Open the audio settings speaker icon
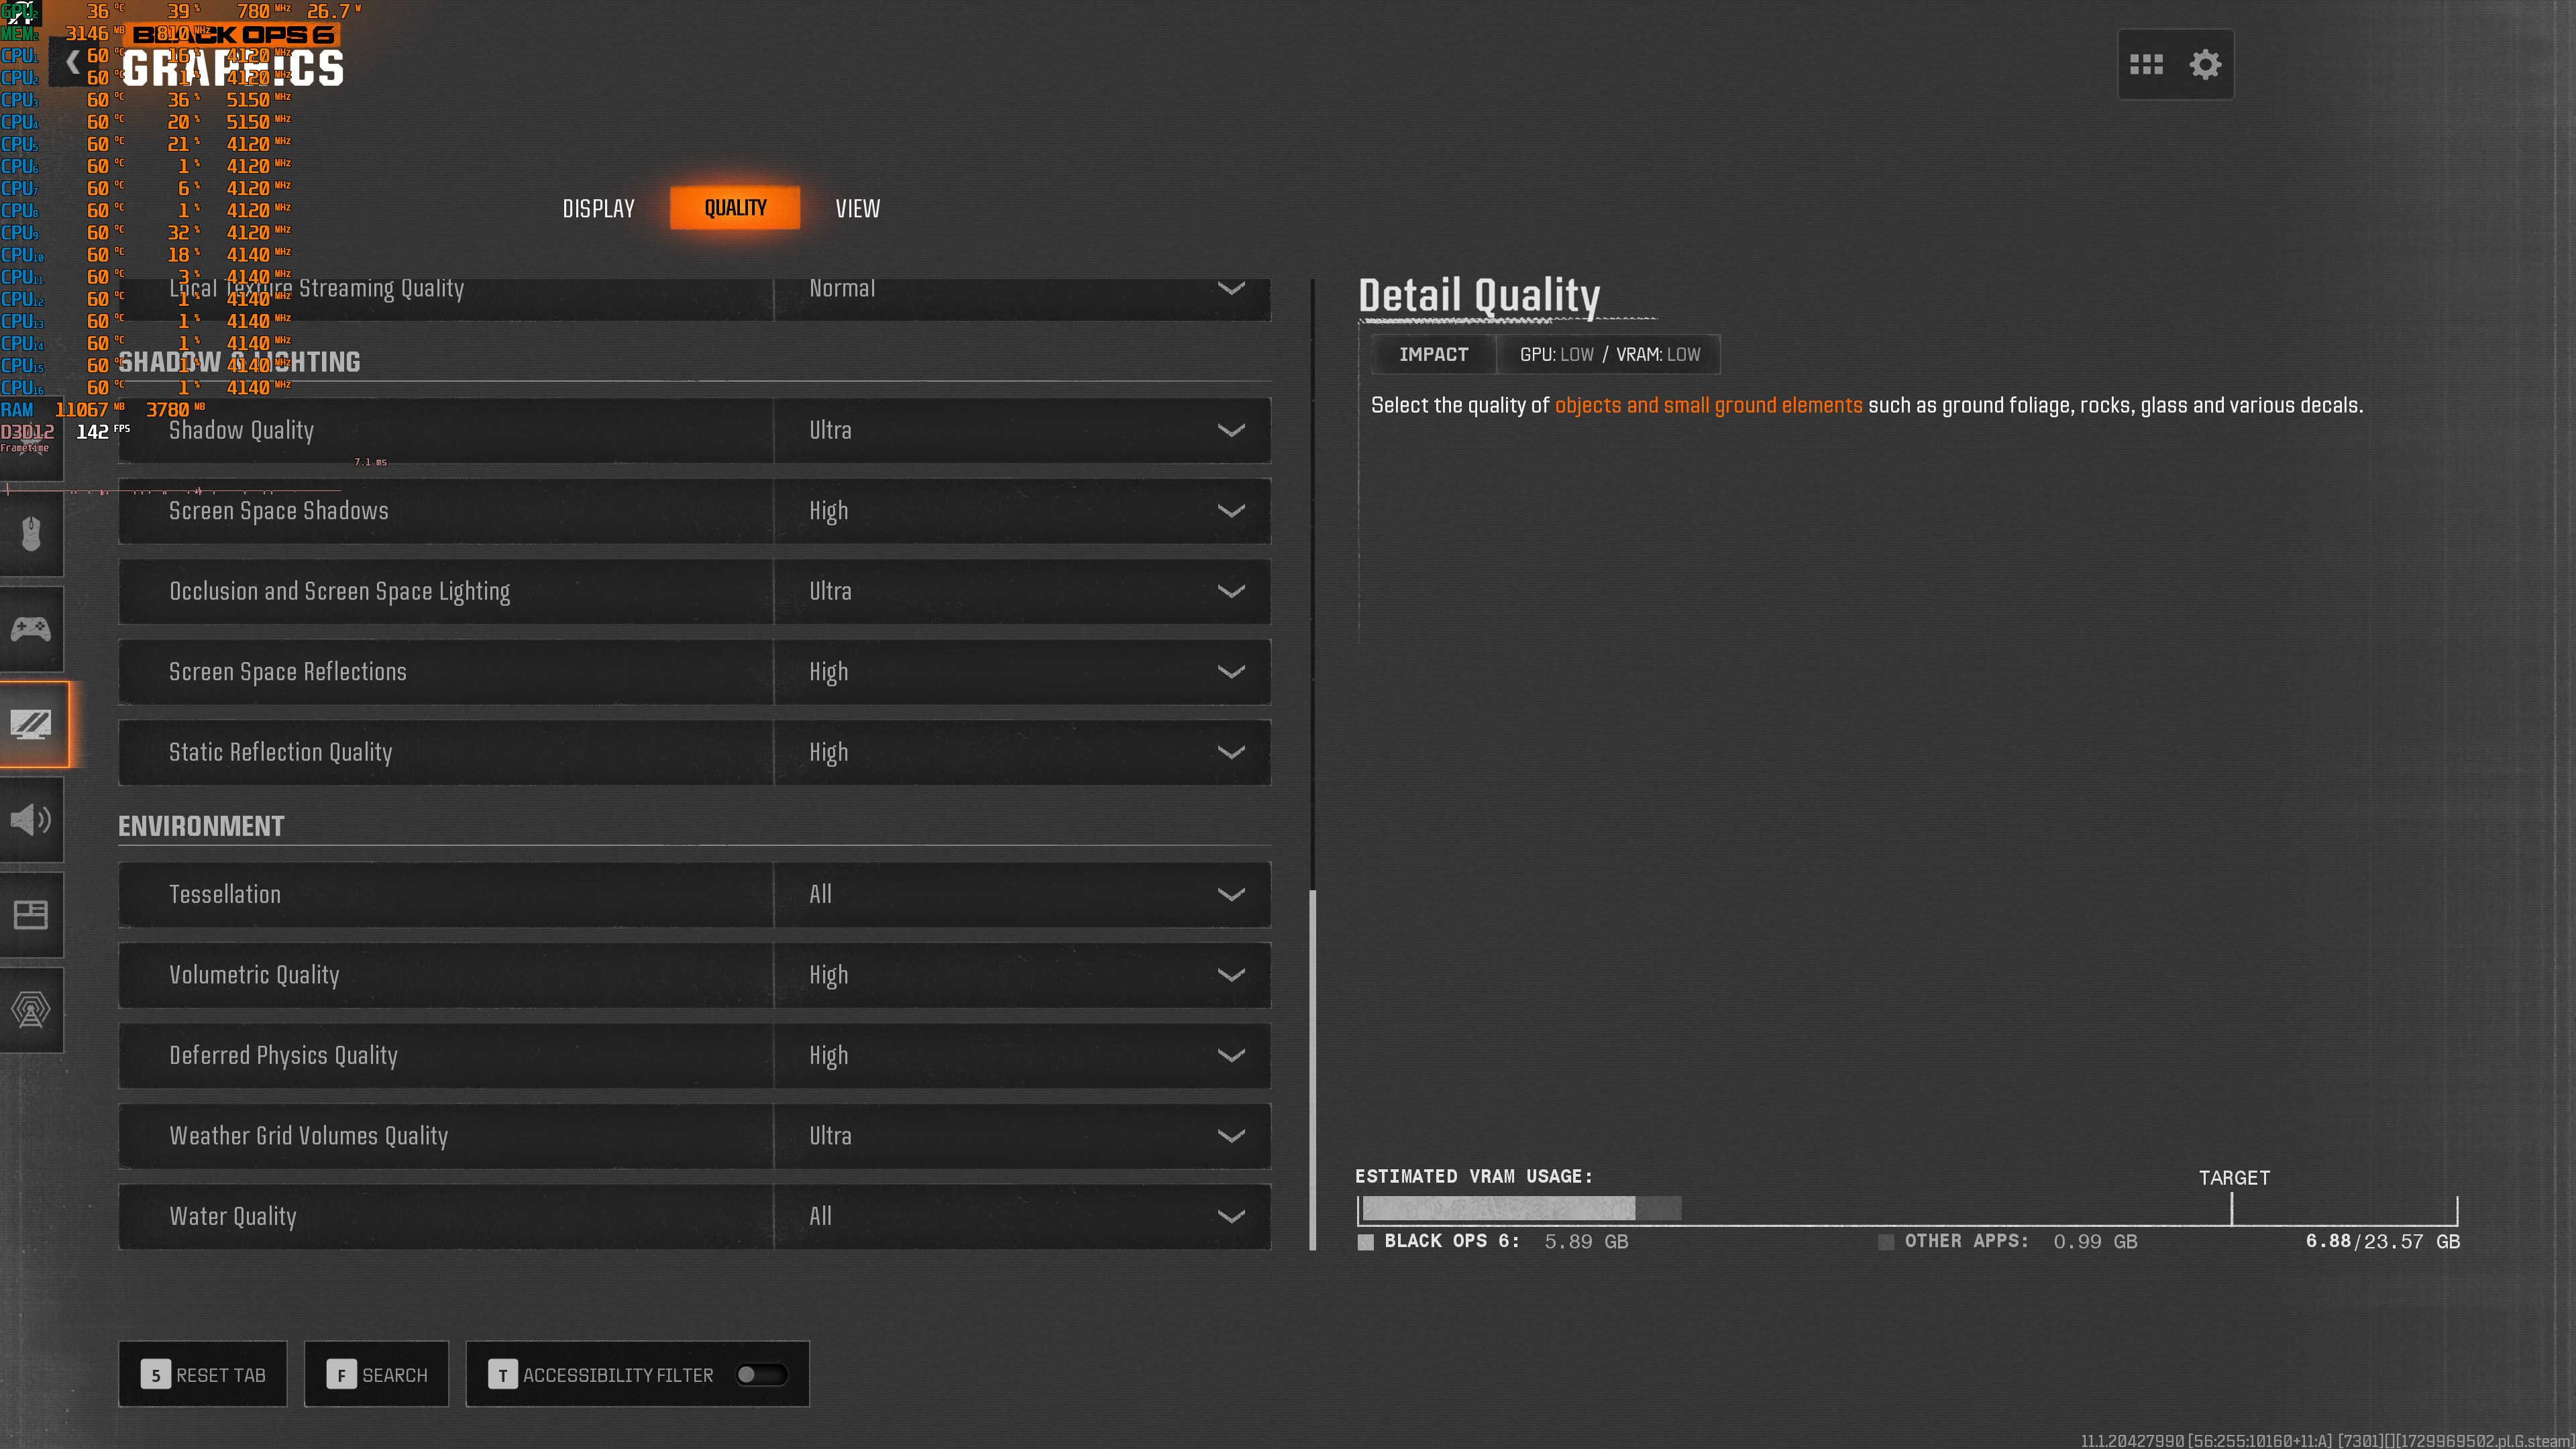The image size is (2576, 1449). 31,820
